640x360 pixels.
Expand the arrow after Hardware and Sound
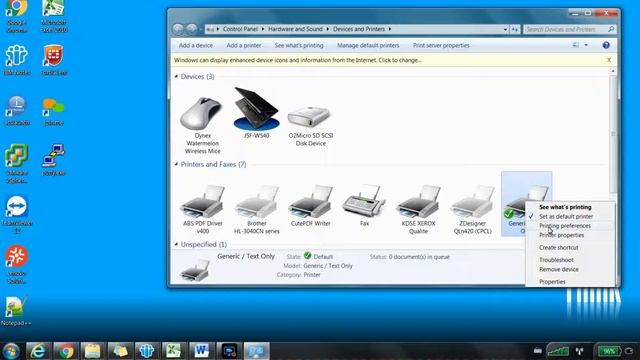327,29
